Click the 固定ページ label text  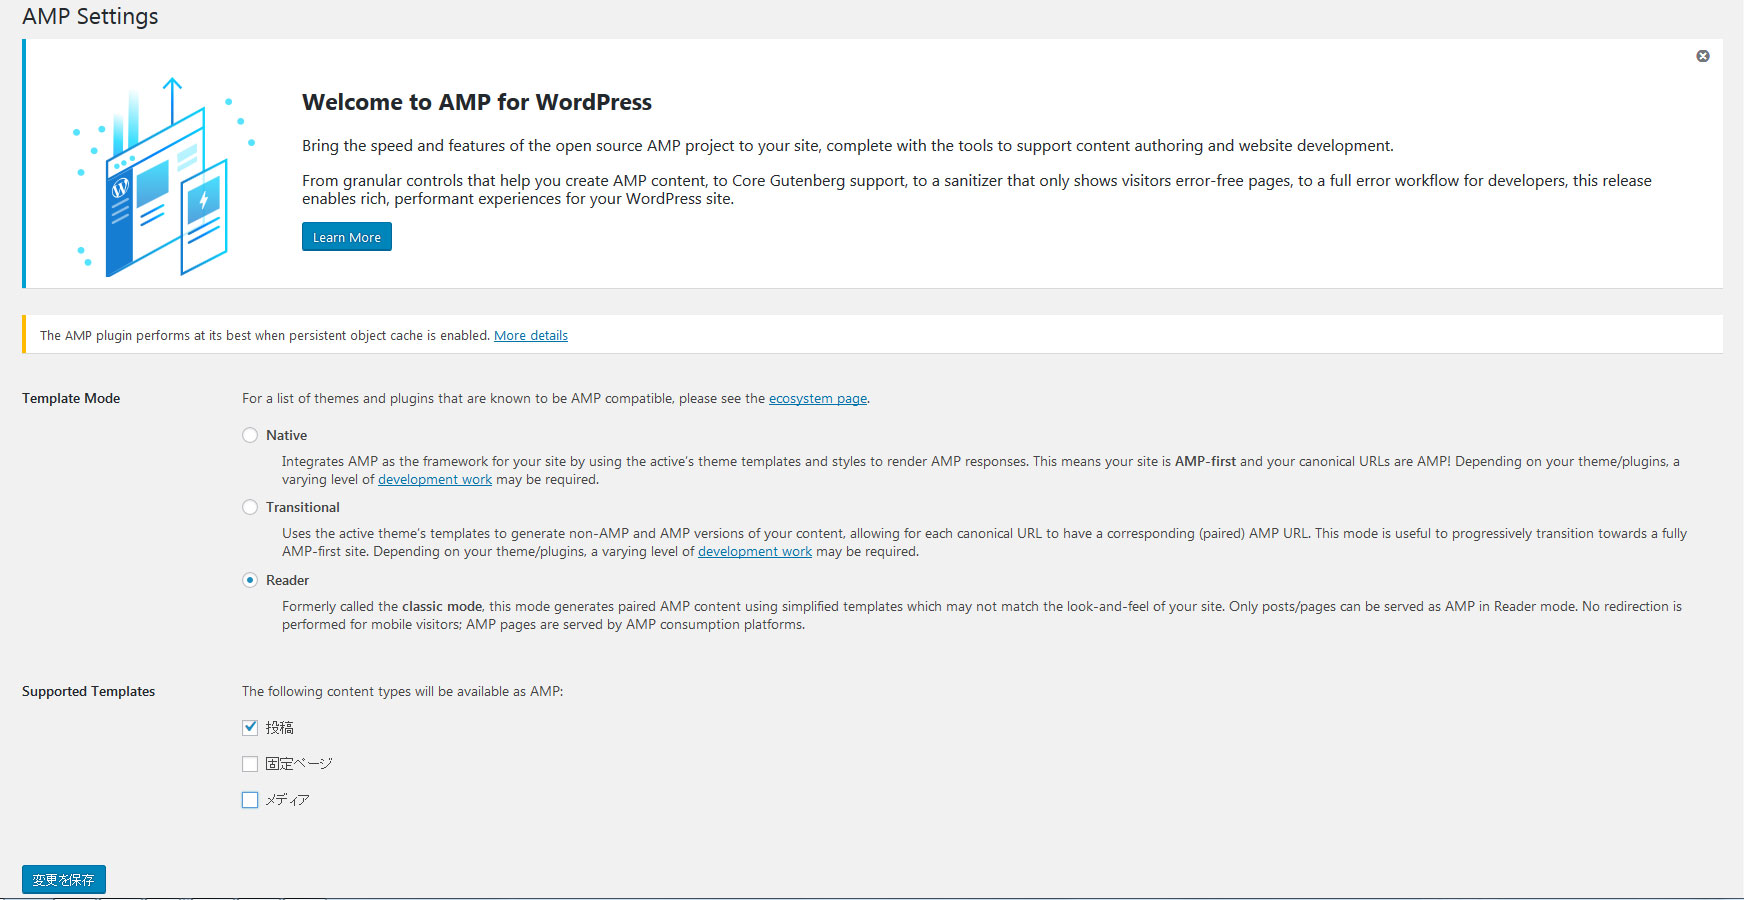(x=299, y=764)
